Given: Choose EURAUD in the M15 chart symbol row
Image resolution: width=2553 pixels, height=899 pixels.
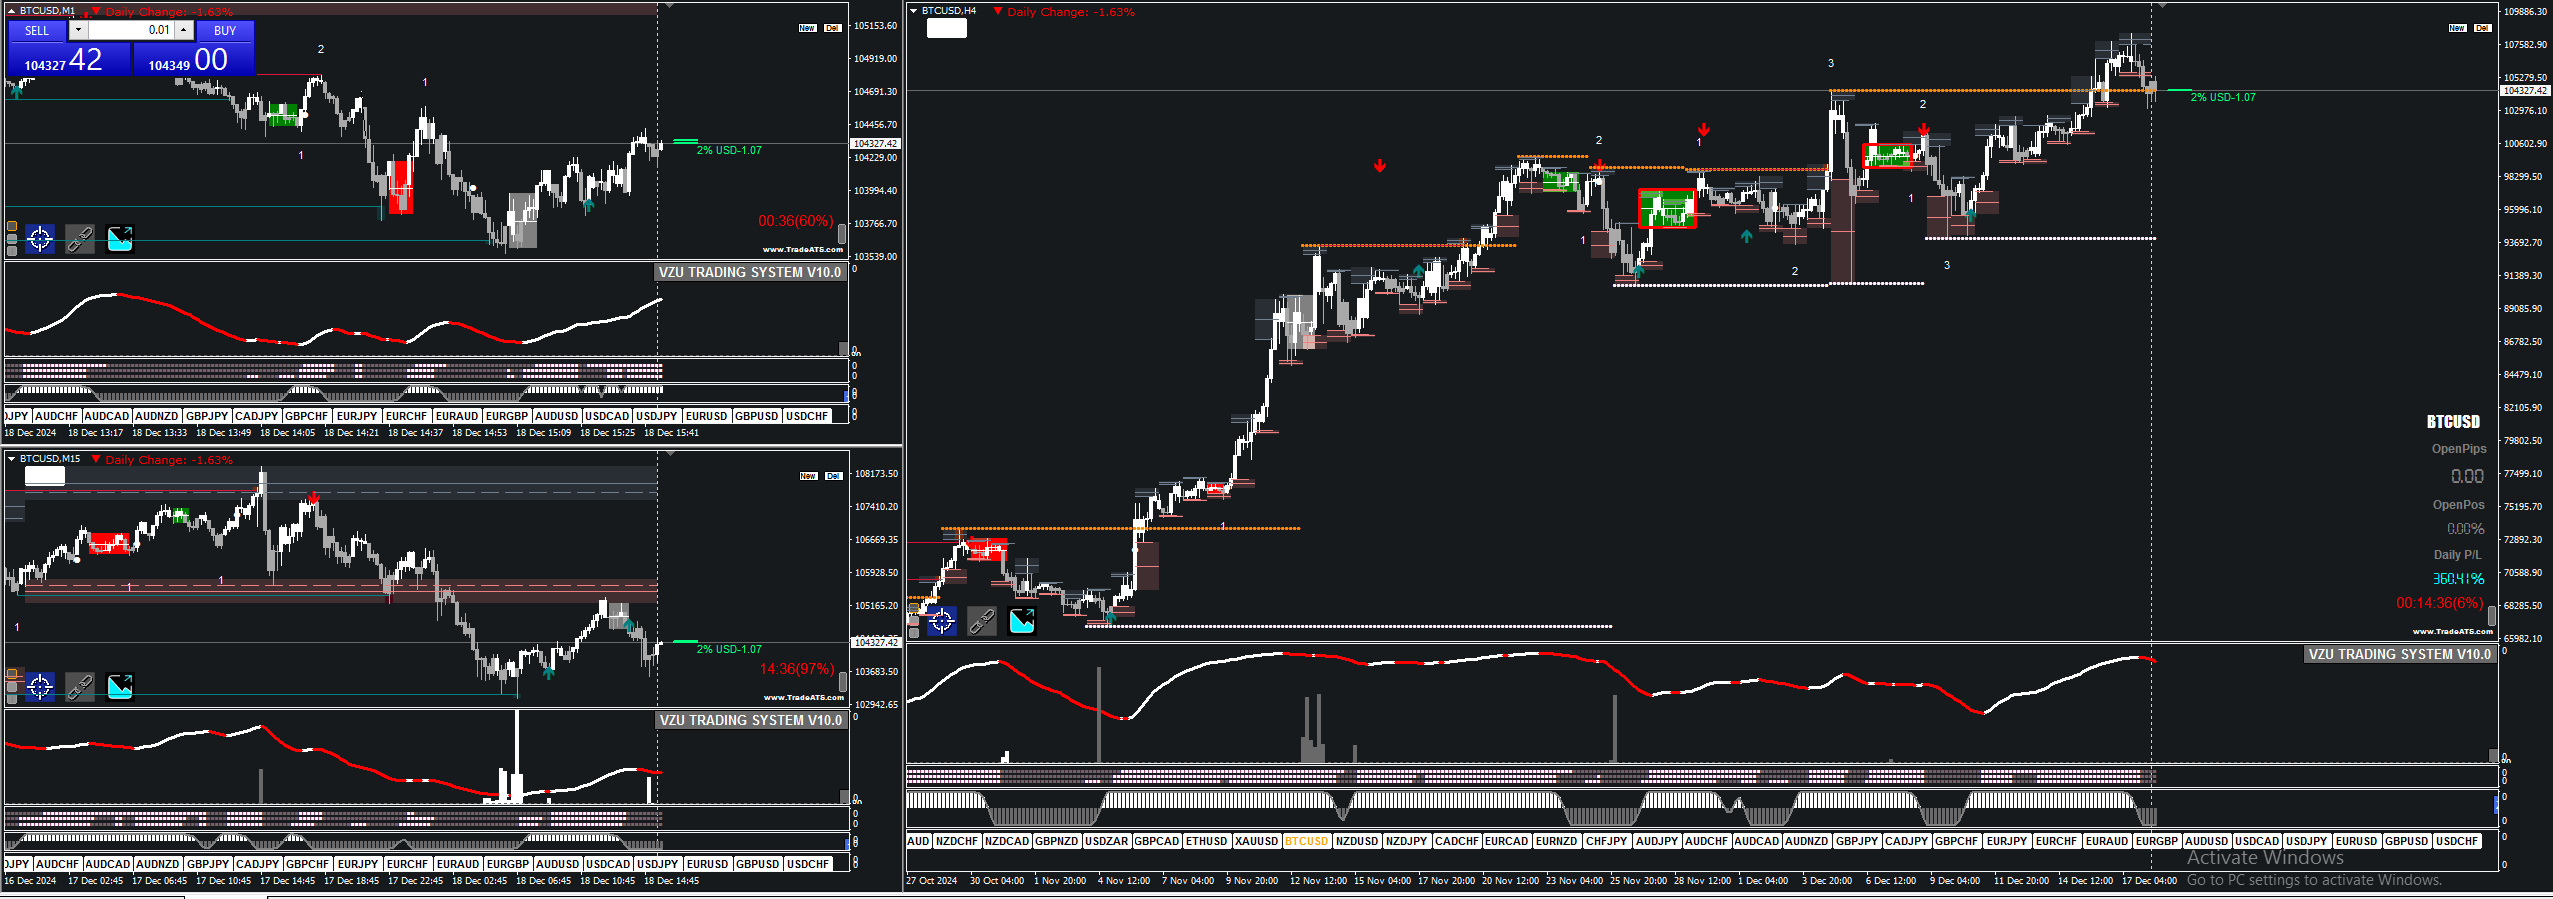Looking at the screenshot, I should pos(458,864).
